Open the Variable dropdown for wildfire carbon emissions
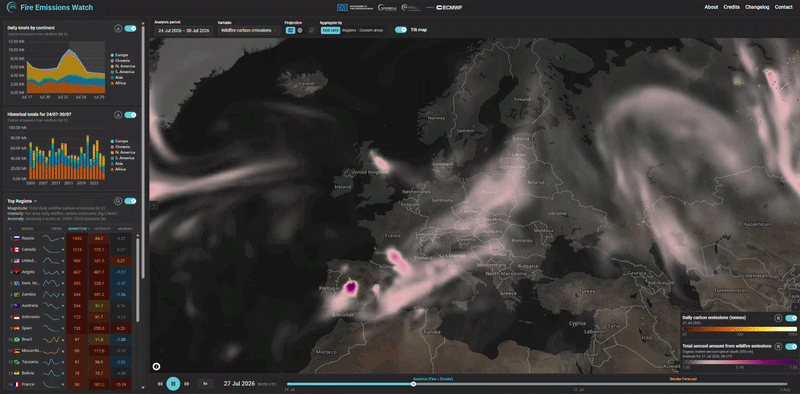 (x=248, y=31)
